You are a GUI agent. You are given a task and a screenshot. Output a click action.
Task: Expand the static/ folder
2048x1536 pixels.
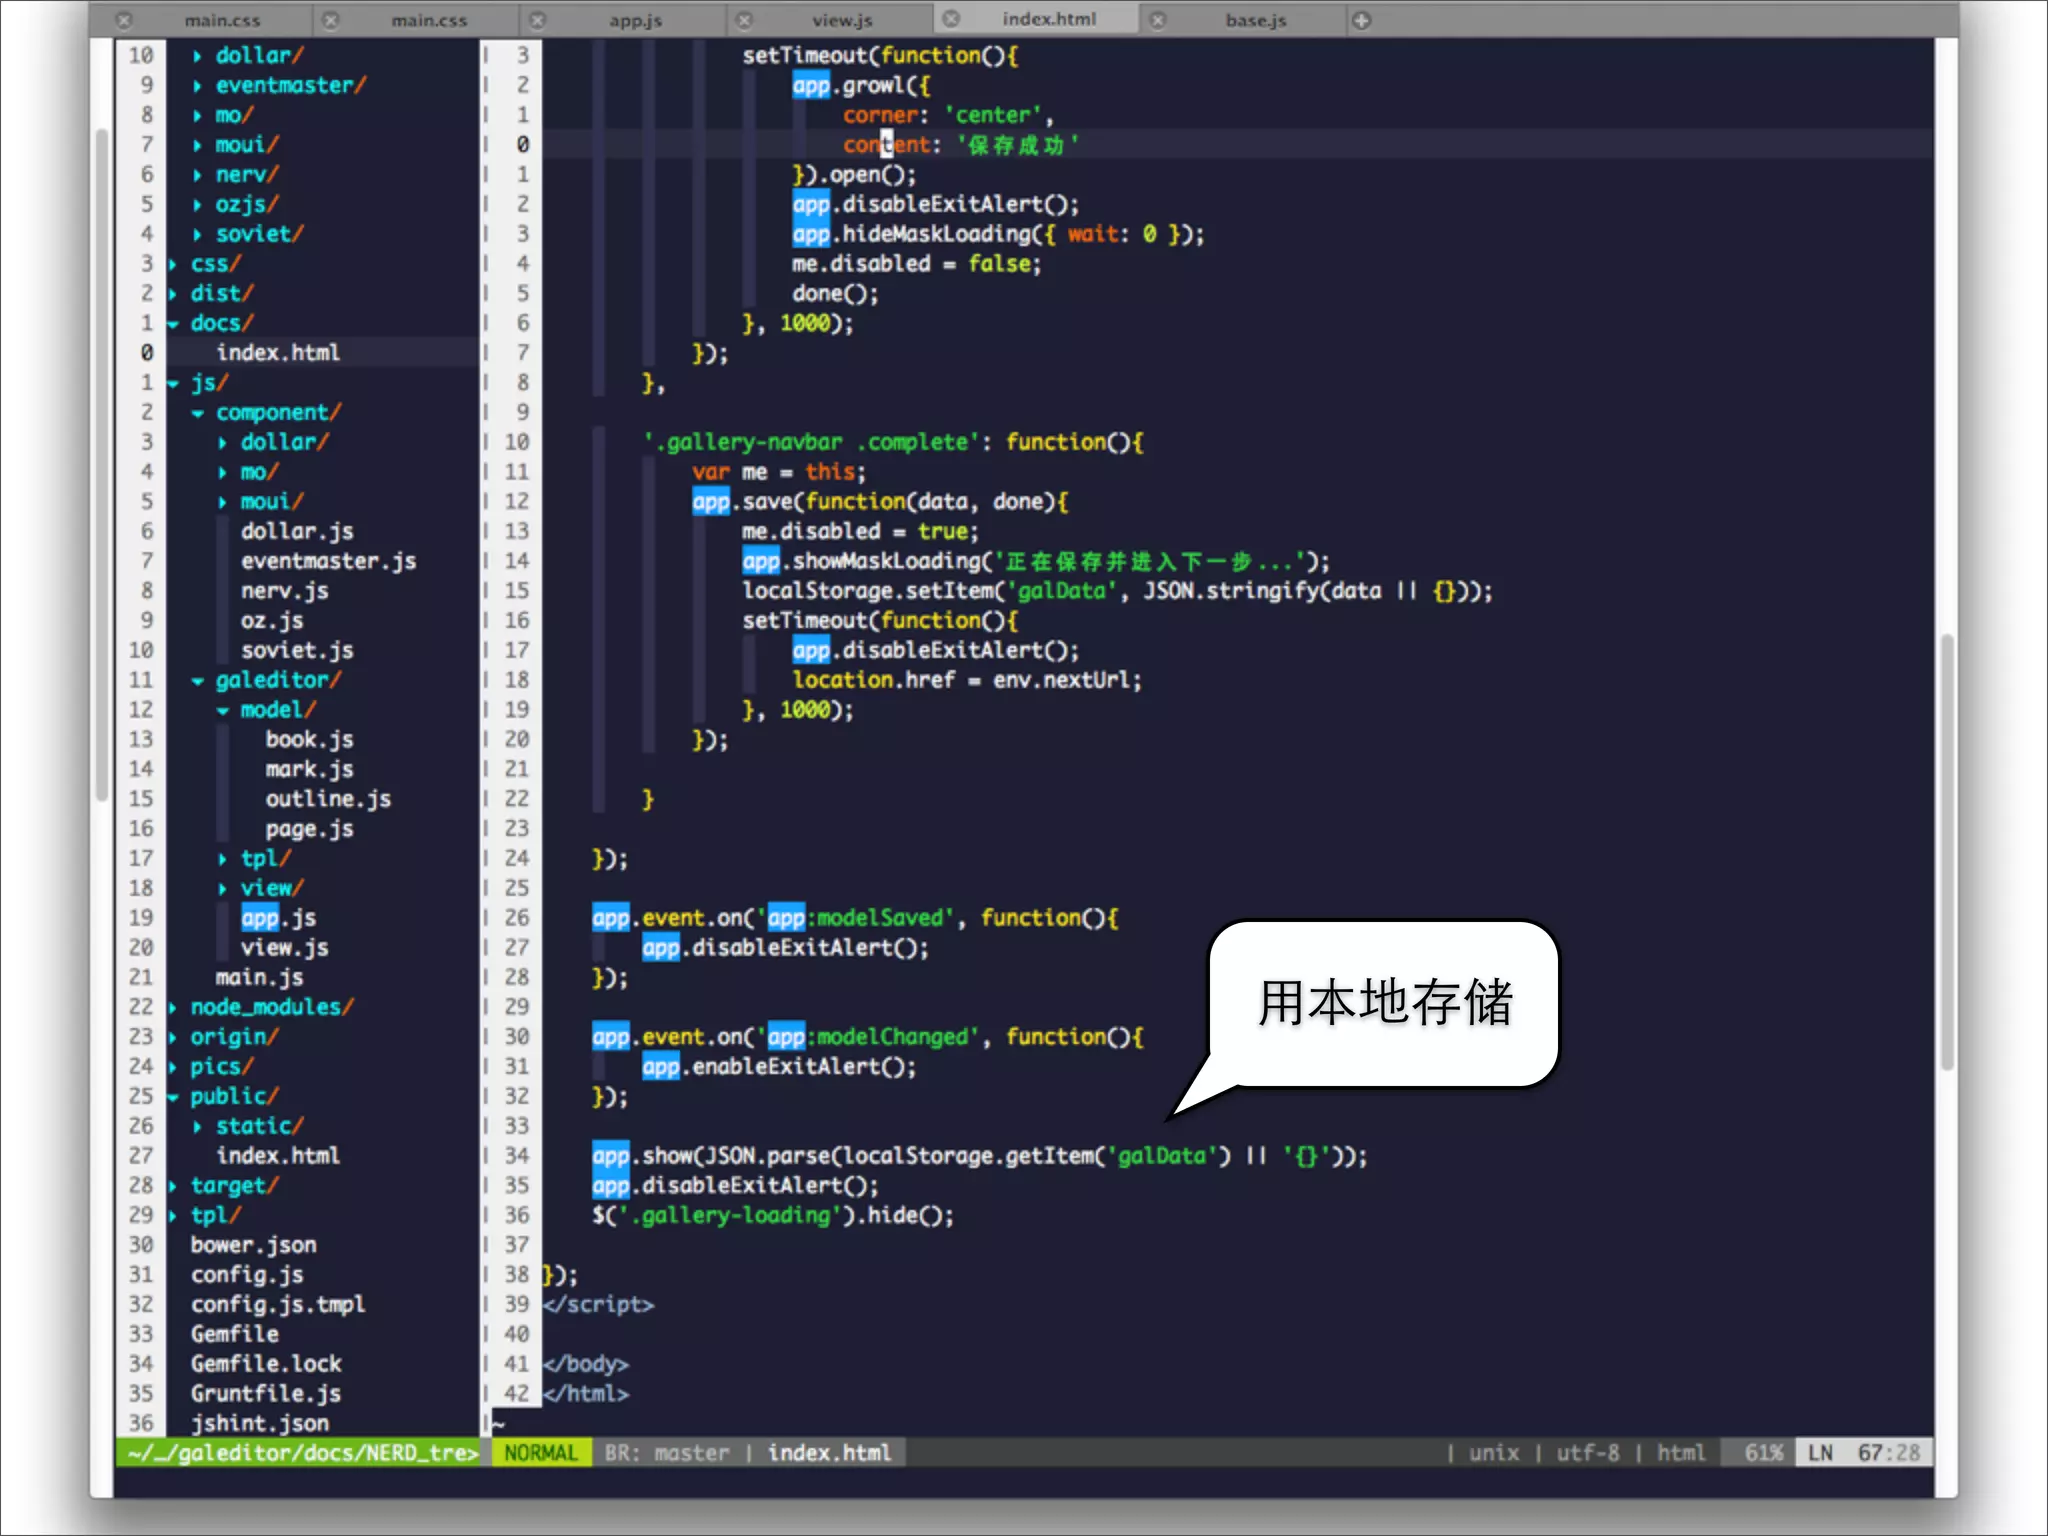[x=197, y=1127]
